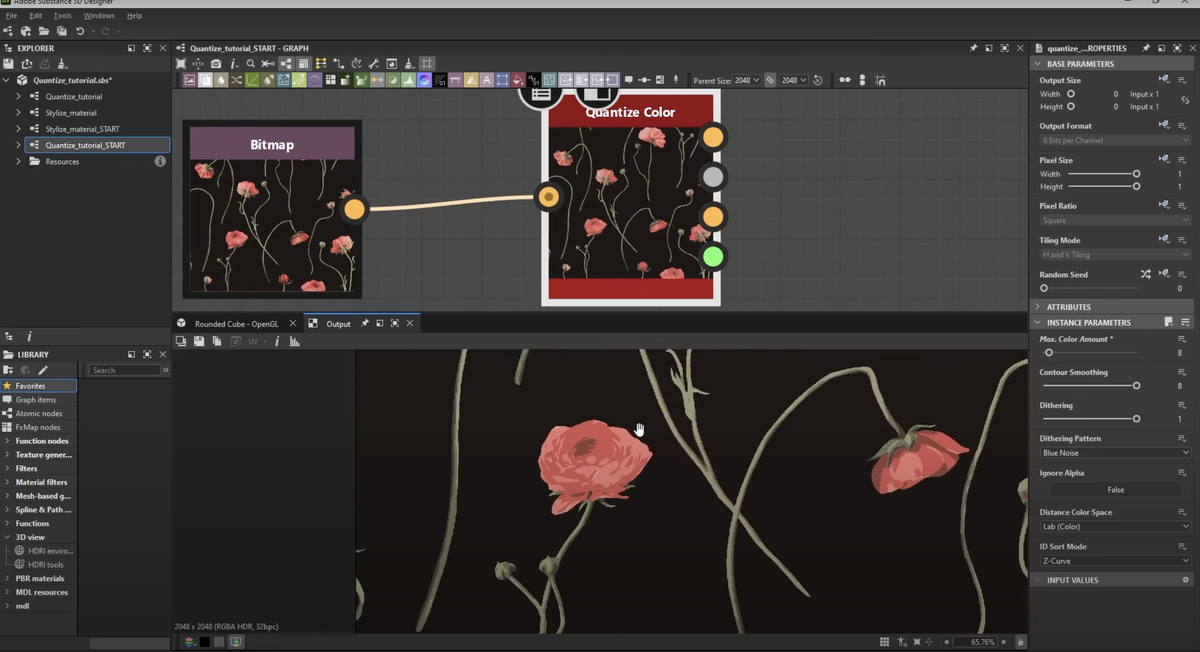Click the information icon in the 2D view toolbar
Image resolution: width=1200 pixels, height=652 pixels.
pyautogui.click(x=277, y=340)
